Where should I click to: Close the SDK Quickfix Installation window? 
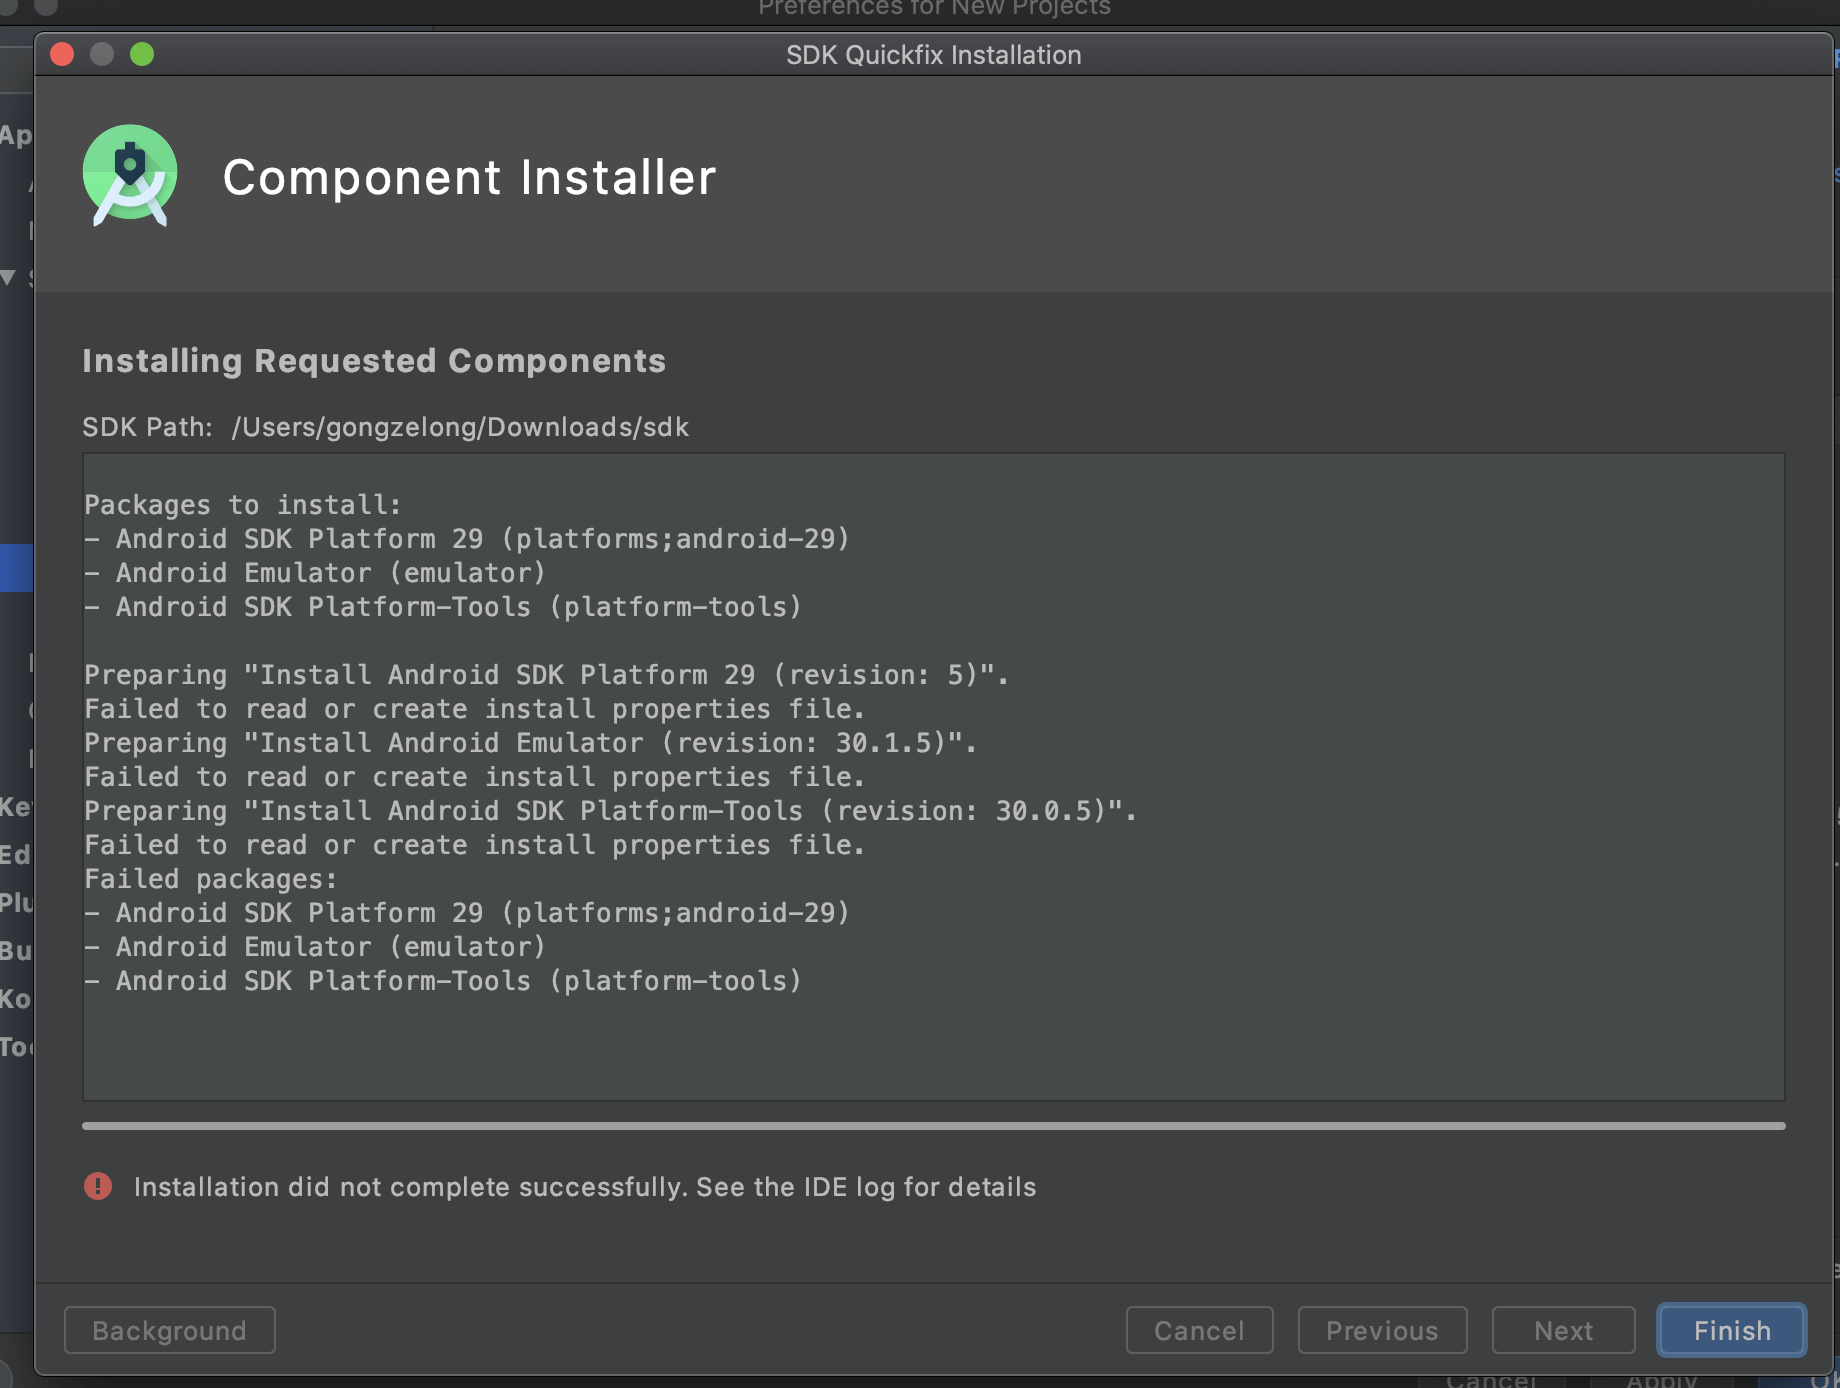coord(62,54)
